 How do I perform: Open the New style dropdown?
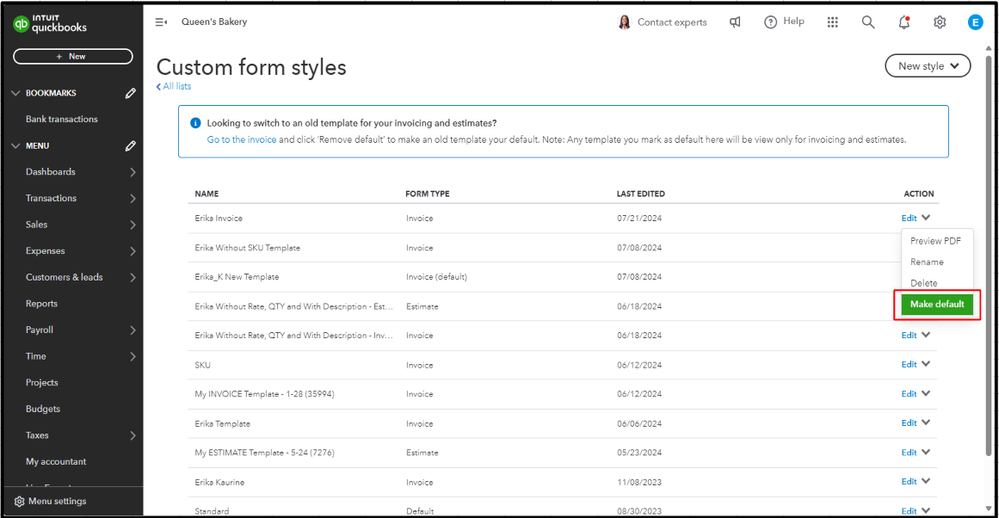pyautogui.click(x=928, y=66)
